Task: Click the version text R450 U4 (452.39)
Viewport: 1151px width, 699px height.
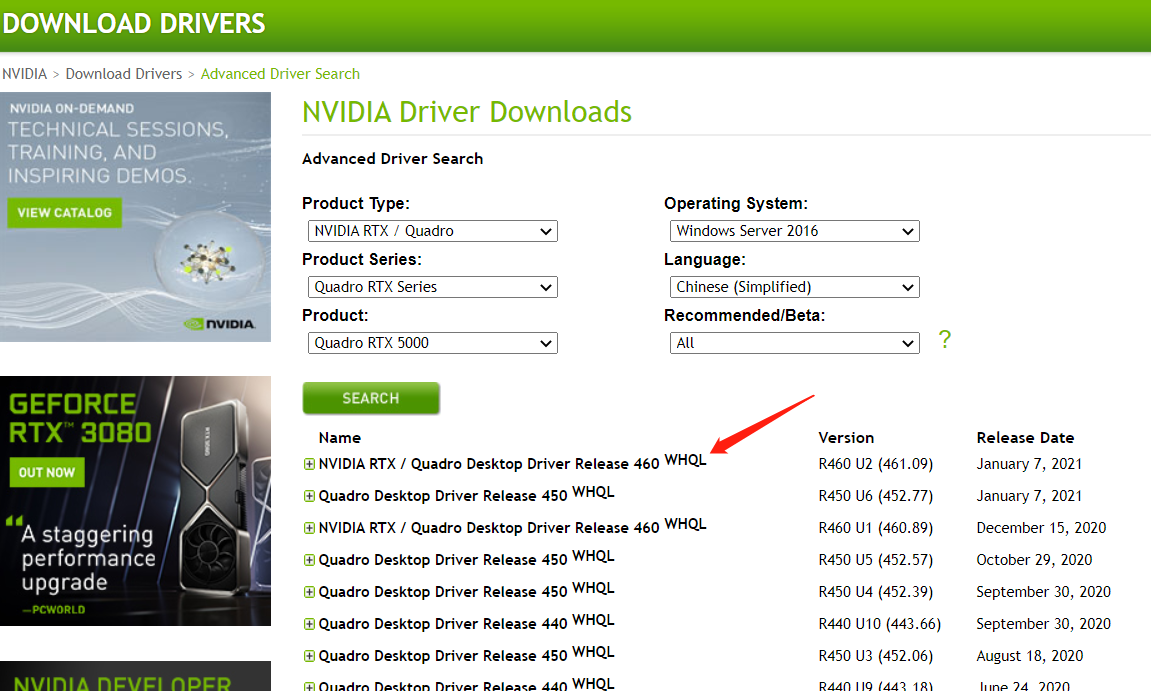Action: (876, 592)
